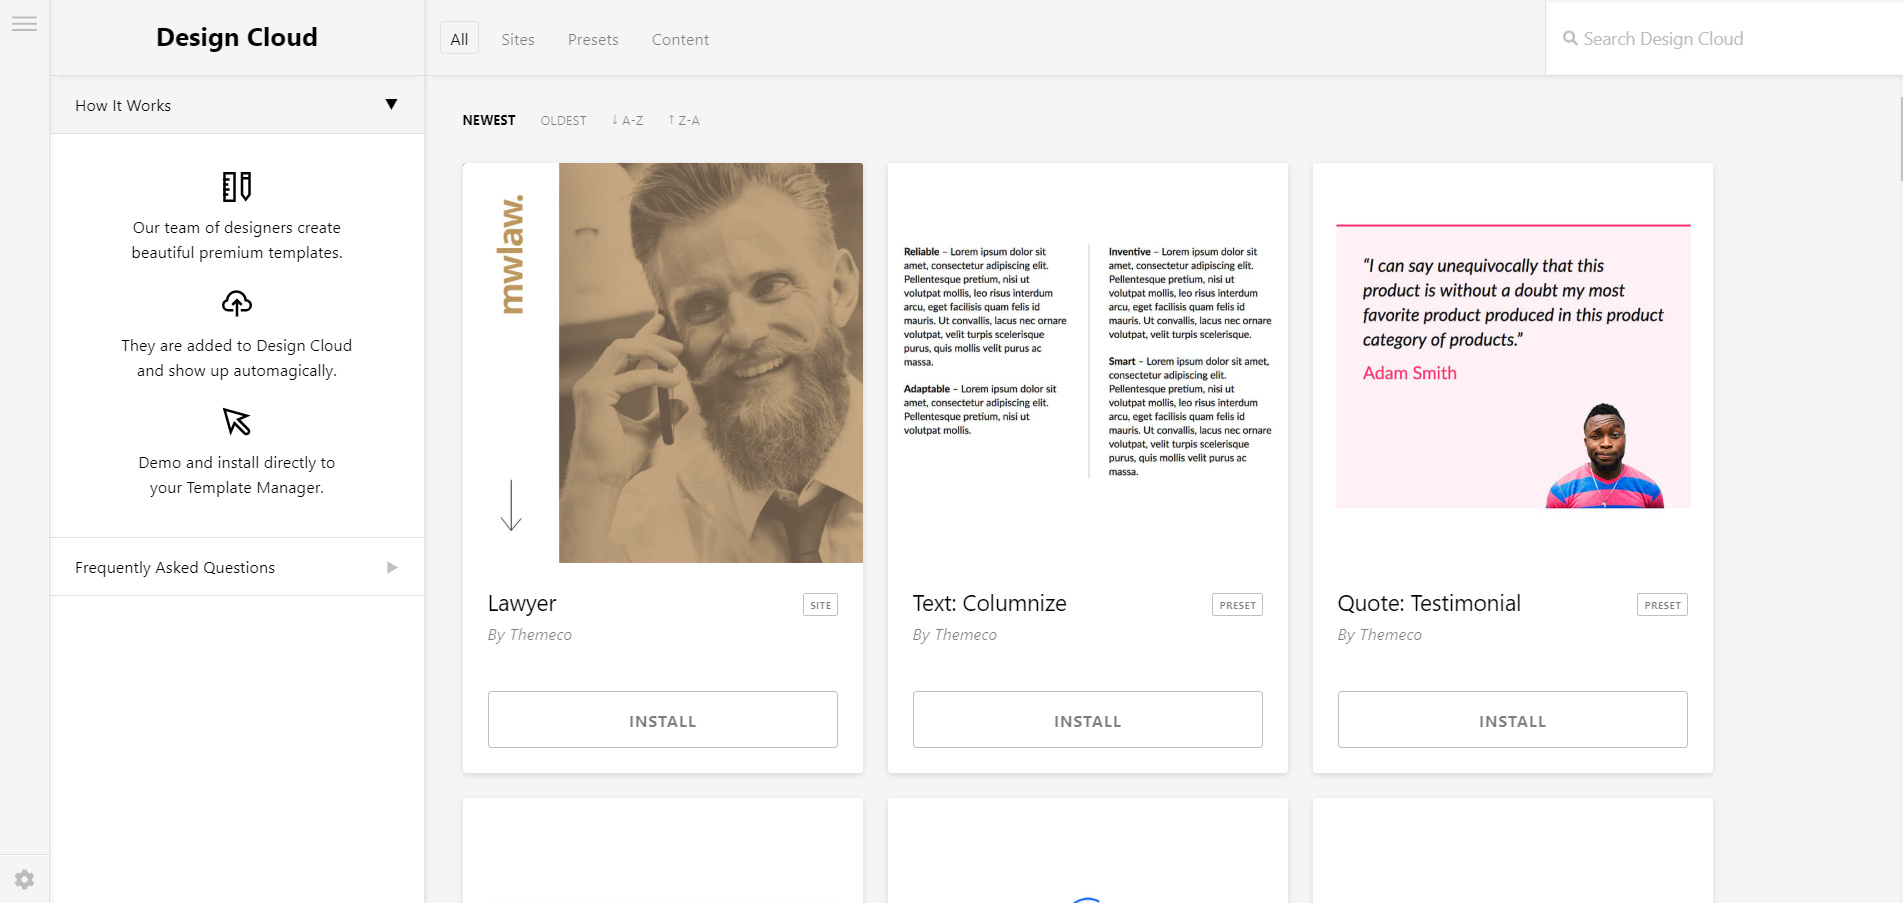Image resolution: width=1903 pixels, height=903 pixels.
Task: Collapse the How It Works section
Action: 237,105
